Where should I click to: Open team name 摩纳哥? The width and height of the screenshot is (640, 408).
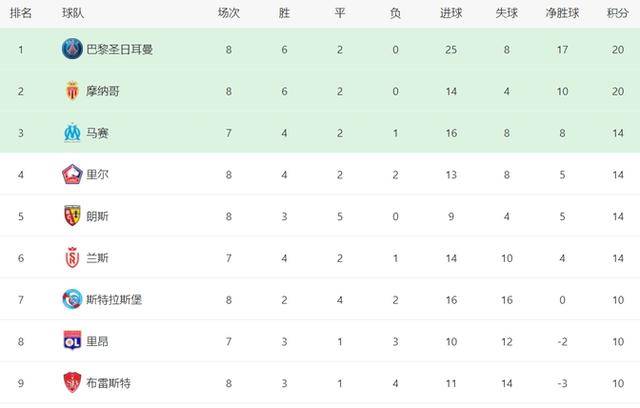103,91
